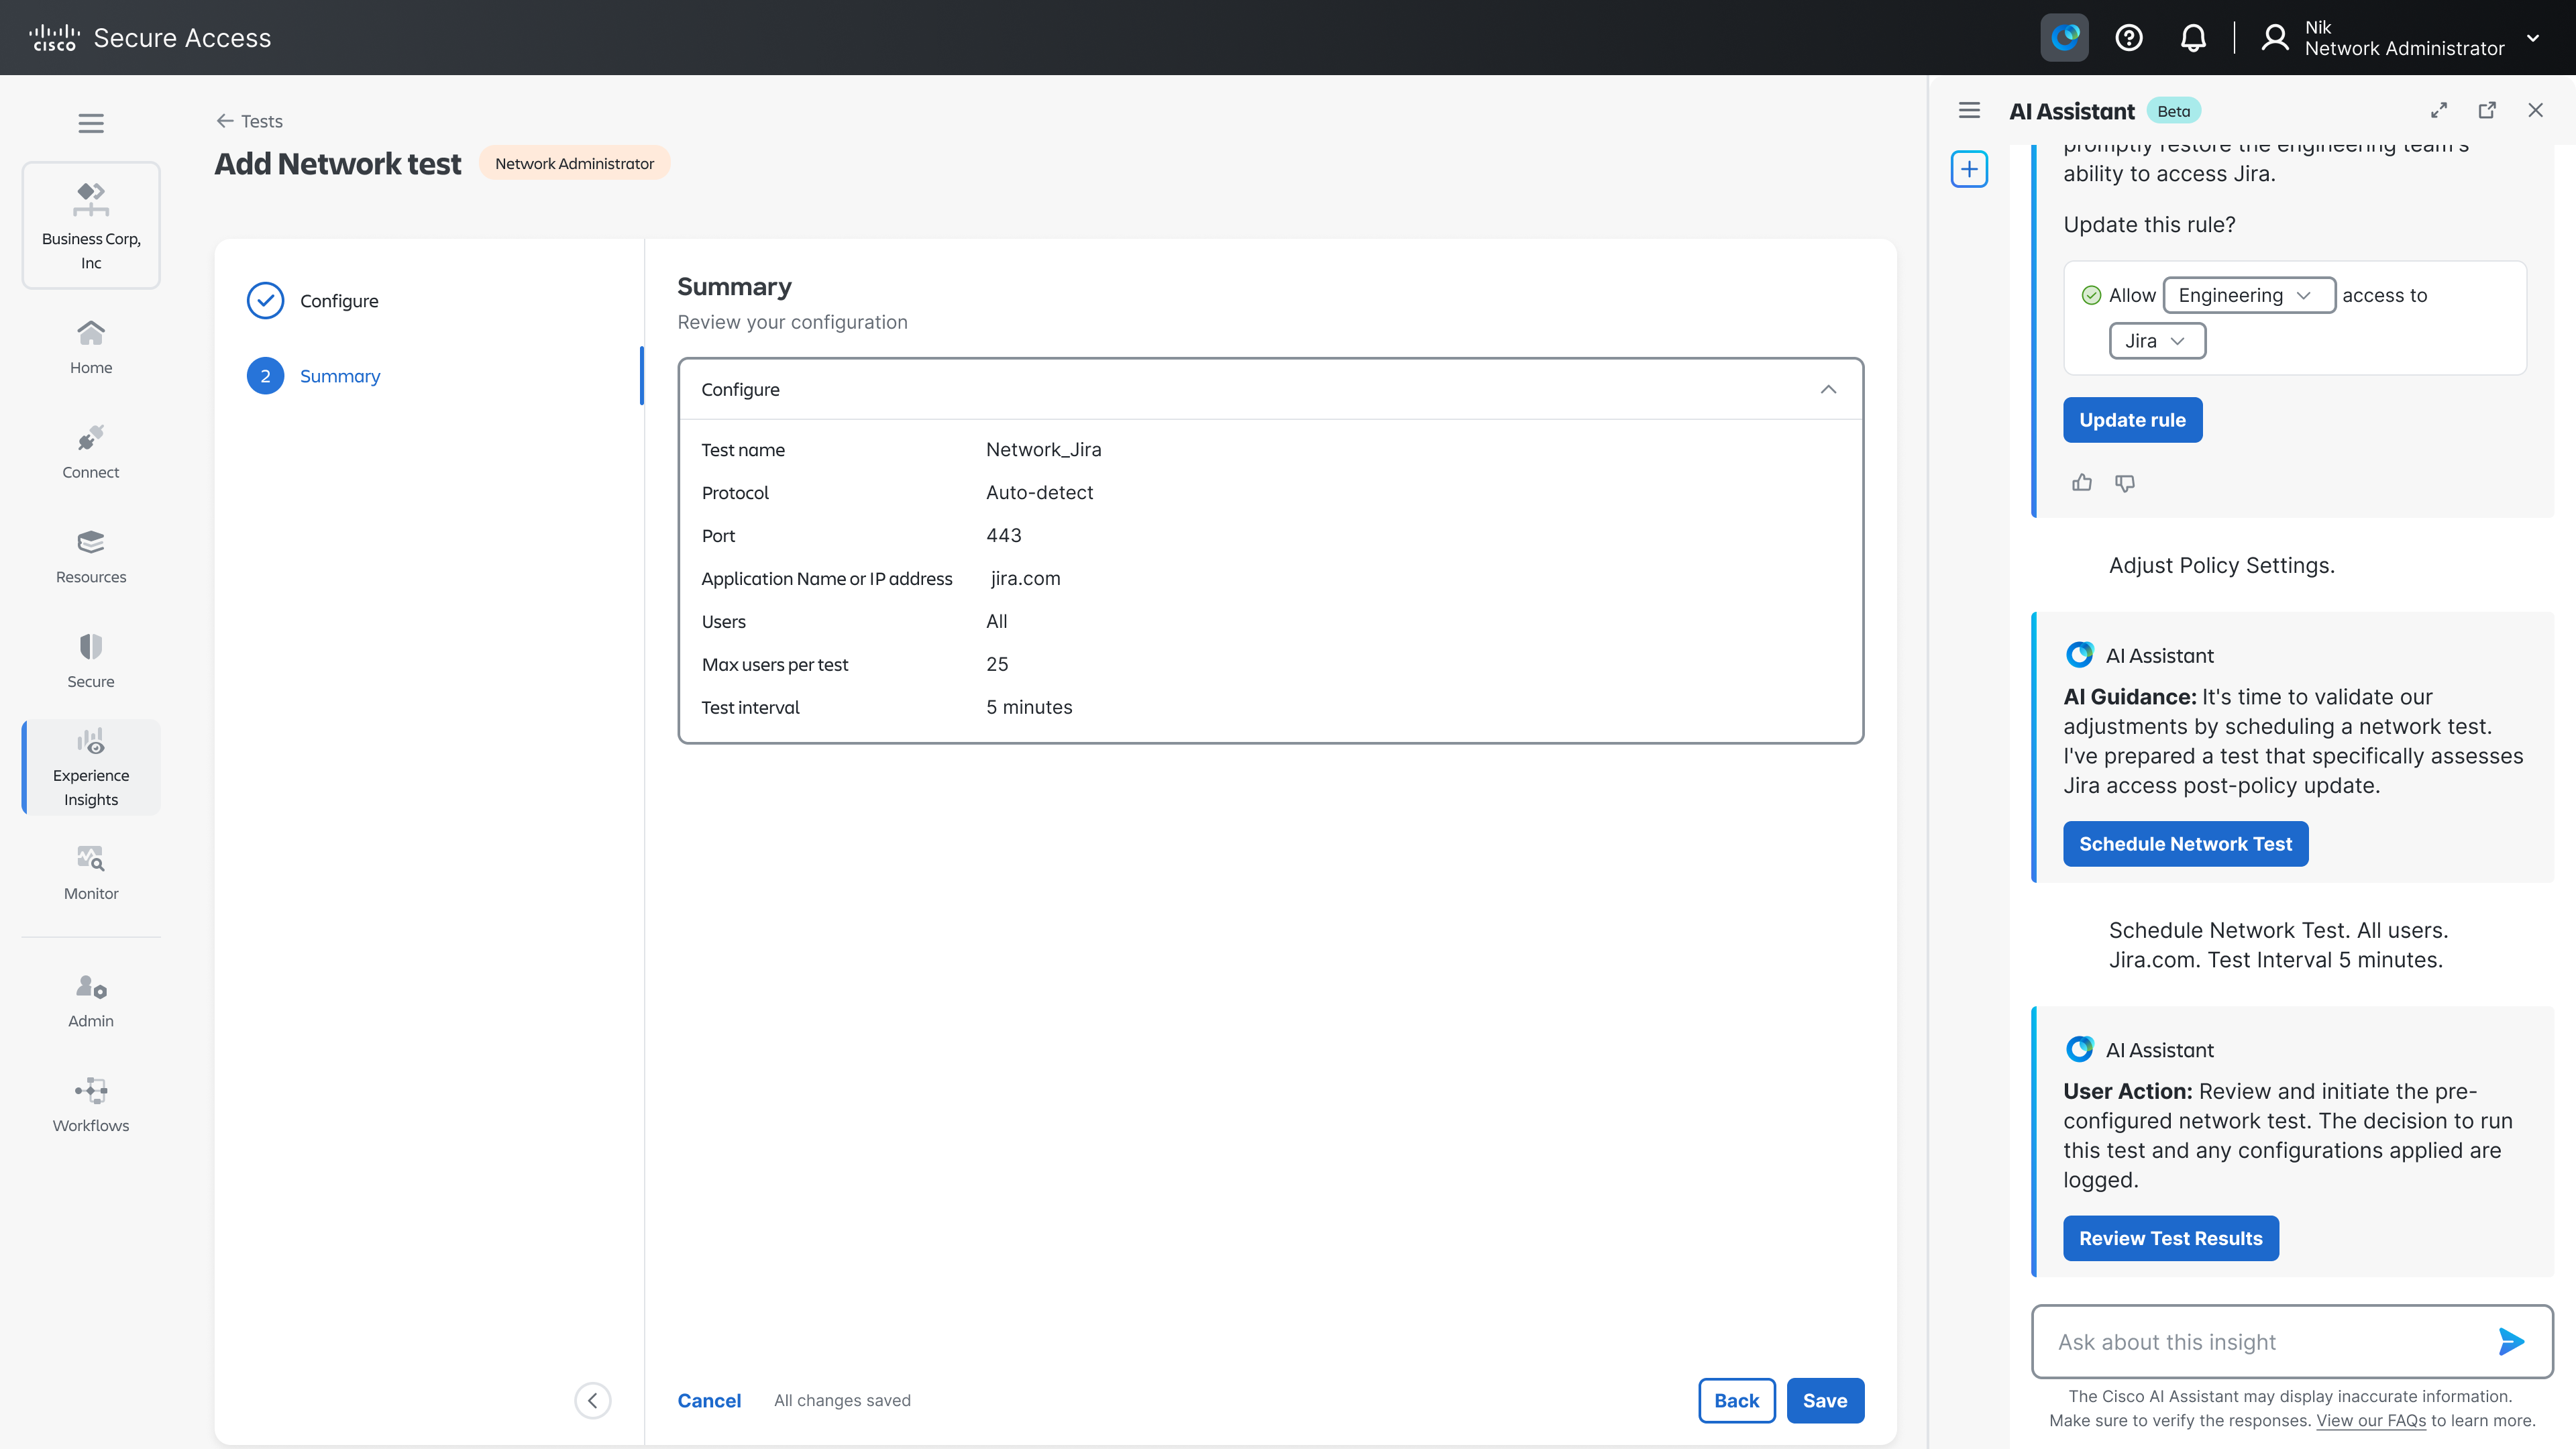Send message with the paper plane icon
The width and height of the screenshot is (2576, 1449).
pos(2510,1341)
